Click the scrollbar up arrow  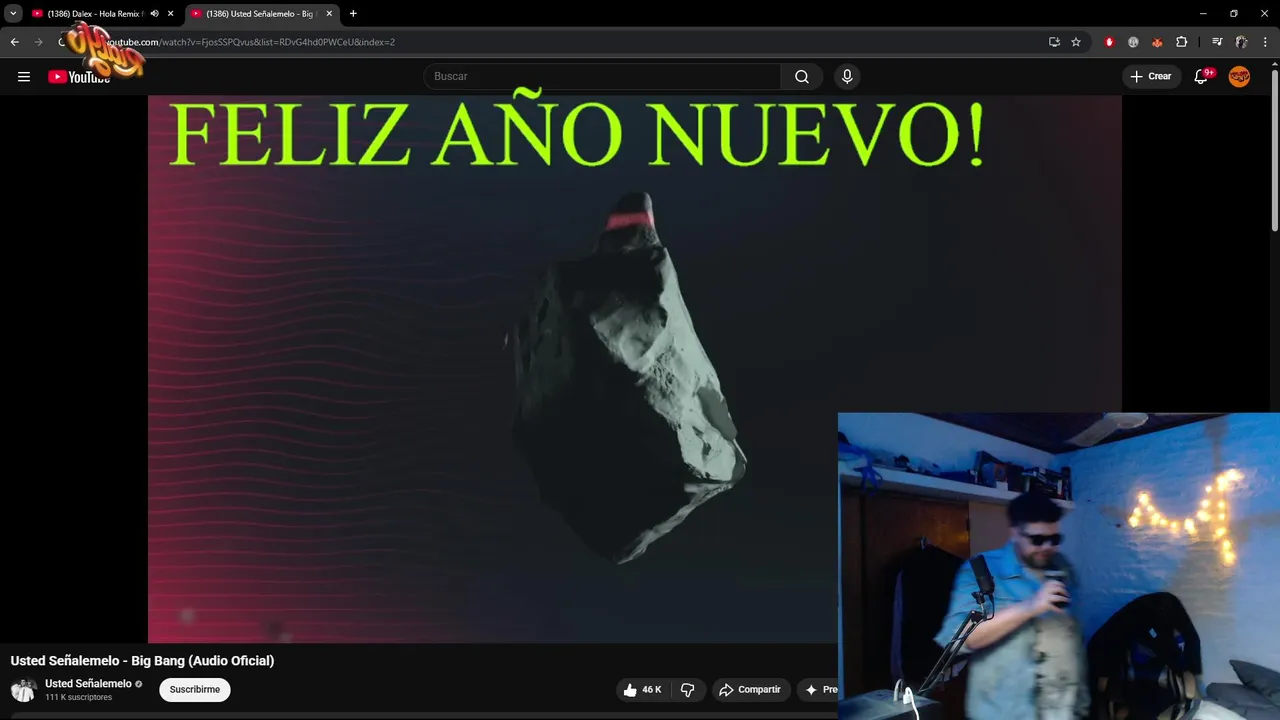(1275, 63)
